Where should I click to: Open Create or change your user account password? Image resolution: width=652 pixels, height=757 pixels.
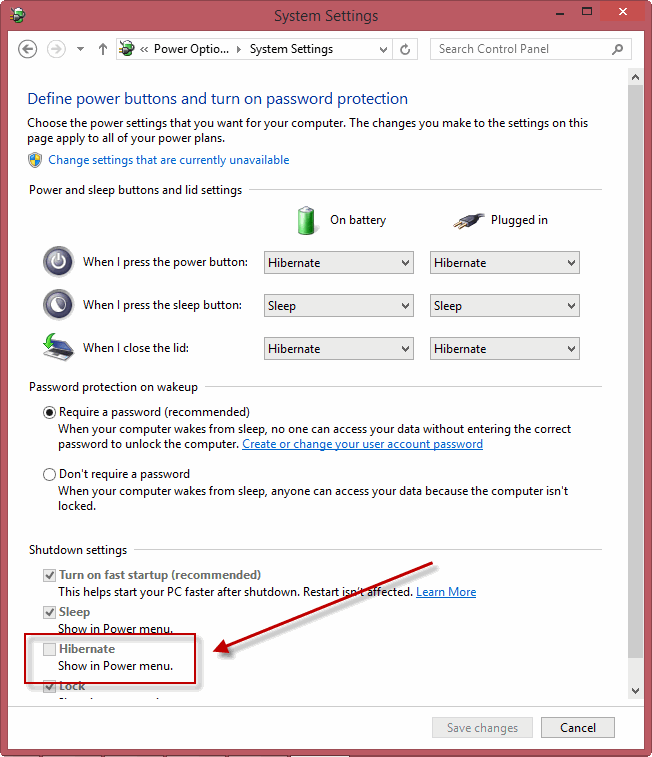coord(362,444)
